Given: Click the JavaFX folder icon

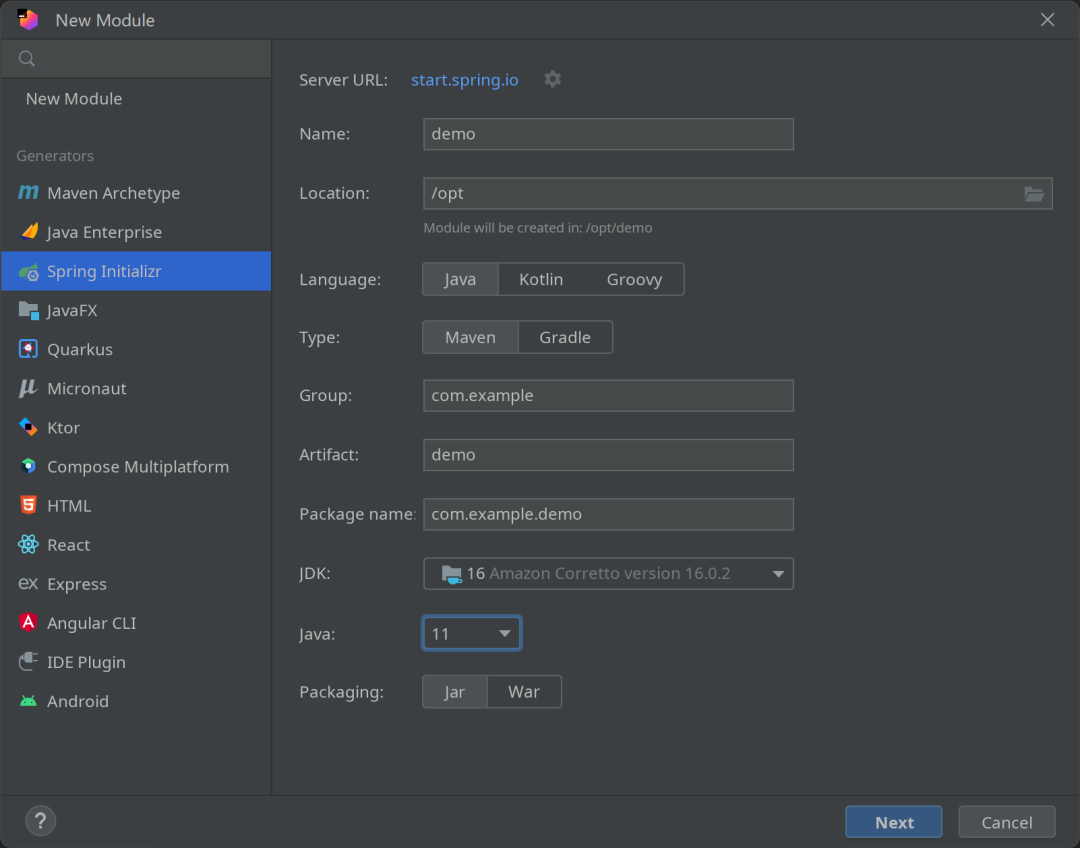Looking at the screenshot, I should [28, 311].
